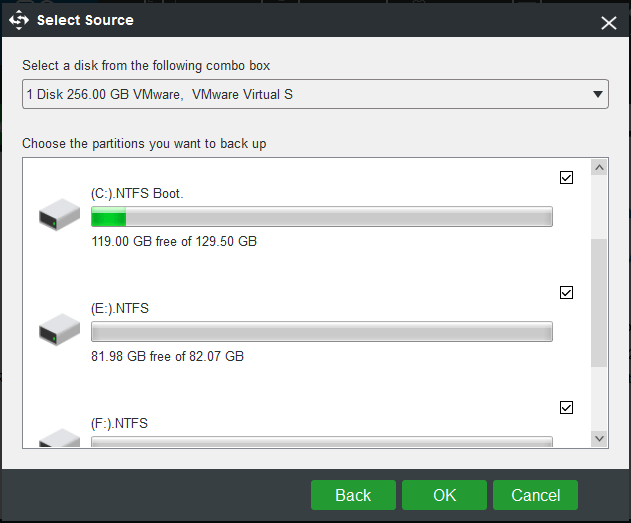
Task: Uncheck the (F:) NTFS partition checkbox
Action: coord(566,408)
